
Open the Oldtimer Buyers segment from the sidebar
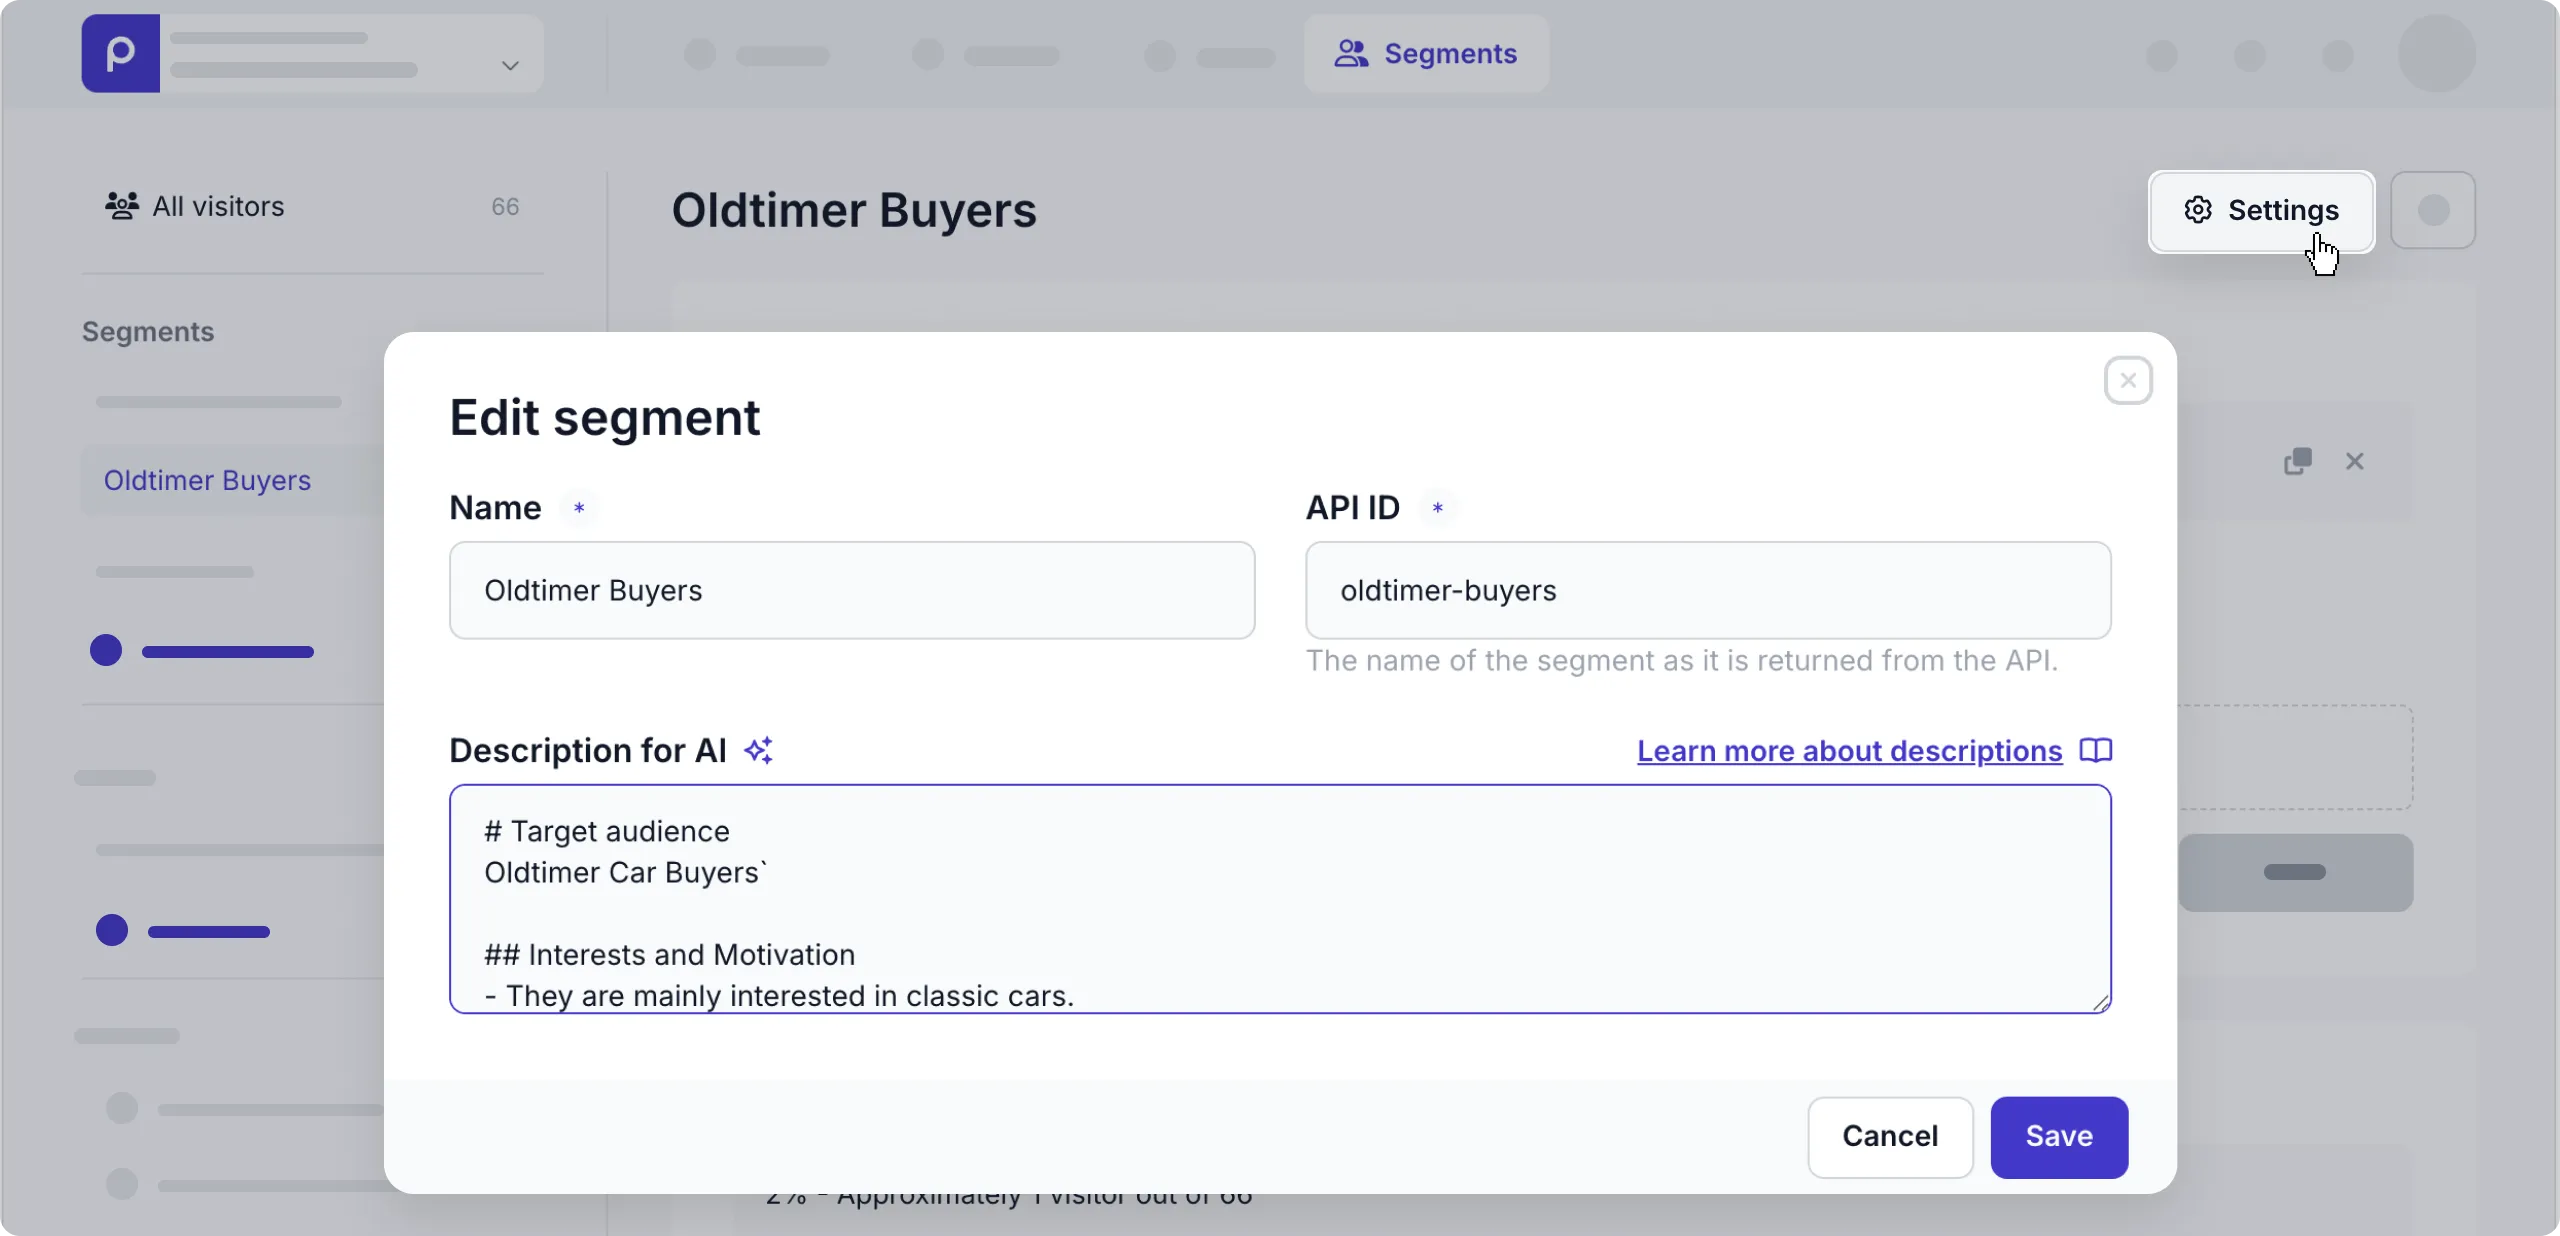coord(205,480)
